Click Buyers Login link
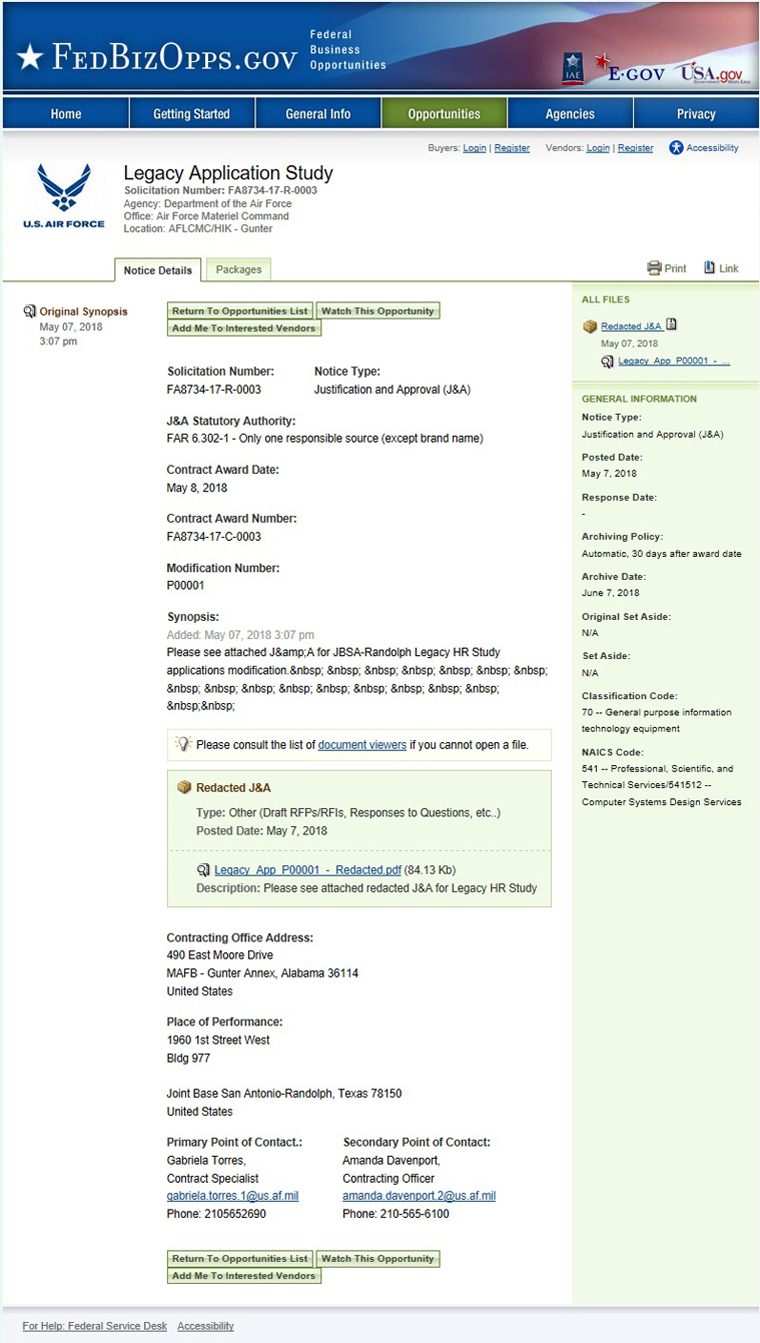 tap(474, 148)
